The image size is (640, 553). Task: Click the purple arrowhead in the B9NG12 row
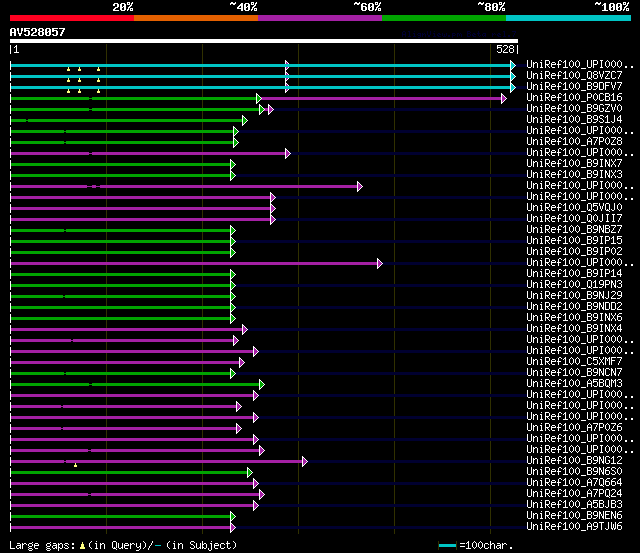[x=304, y=462]
